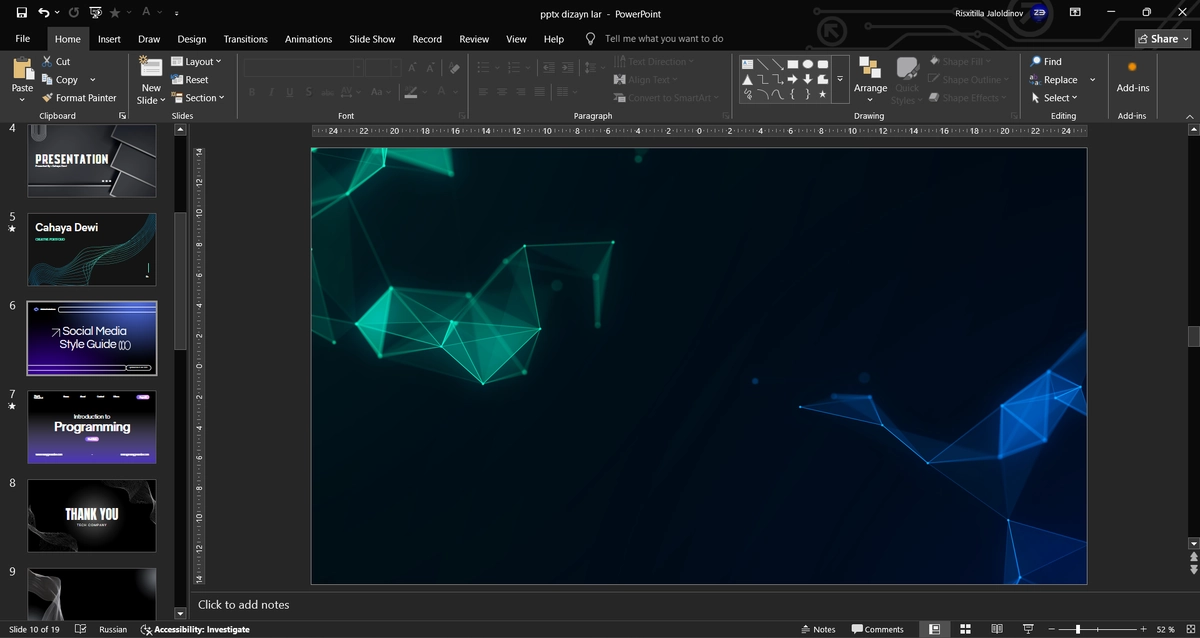Click the Arrange icon

click(870, 68)
